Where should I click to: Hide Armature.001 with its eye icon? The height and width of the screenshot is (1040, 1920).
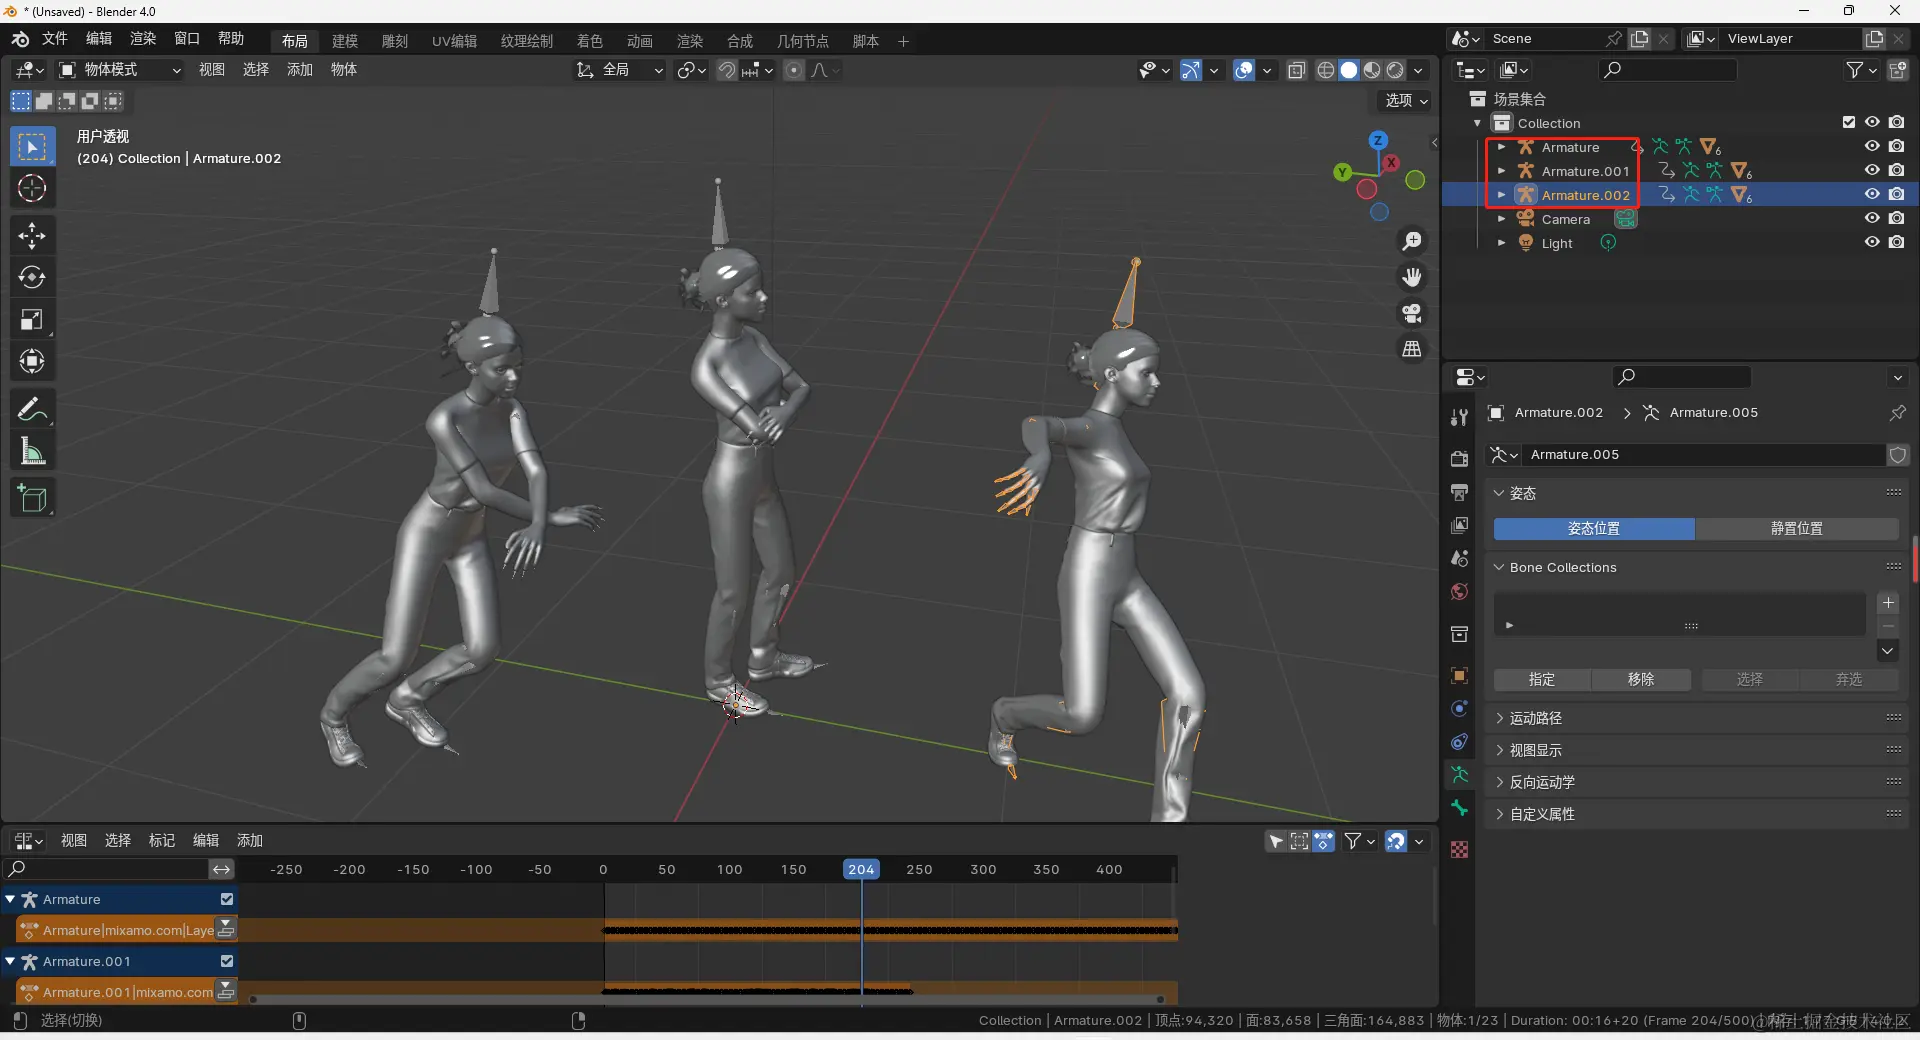coord(1872,171)
